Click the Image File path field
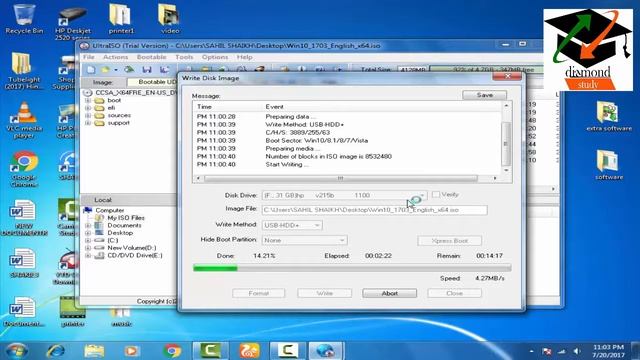Viewport: 640px width, 360px height. tap(374, 210)
